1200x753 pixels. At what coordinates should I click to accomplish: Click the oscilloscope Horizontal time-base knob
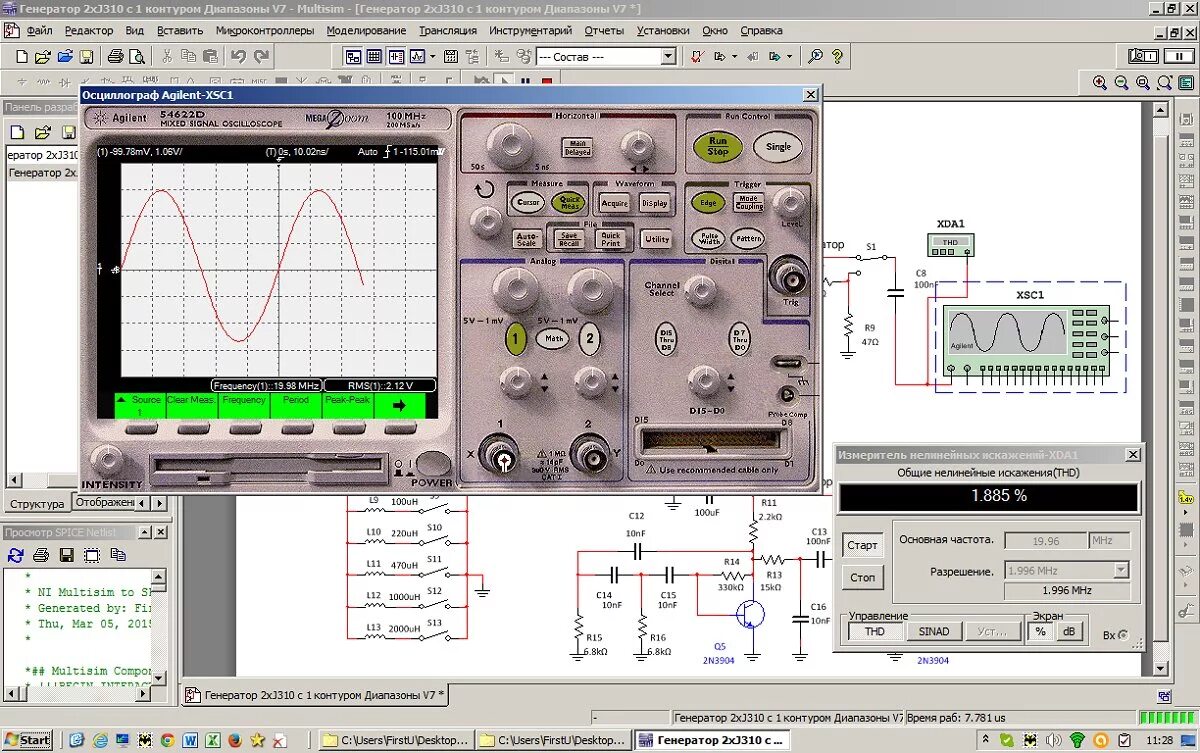pyautogui.click(x=512, y=146)
